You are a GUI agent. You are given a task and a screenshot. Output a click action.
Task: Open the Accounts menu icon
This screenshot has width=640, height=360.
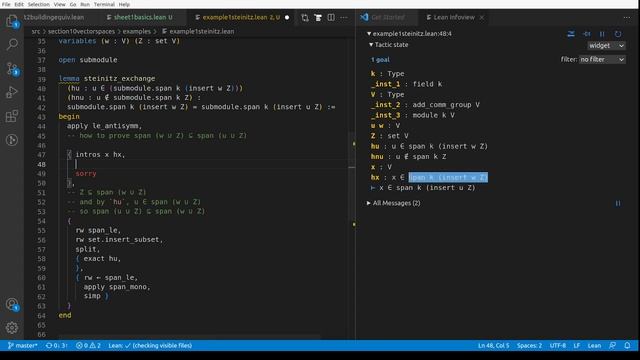pos(12,304)
